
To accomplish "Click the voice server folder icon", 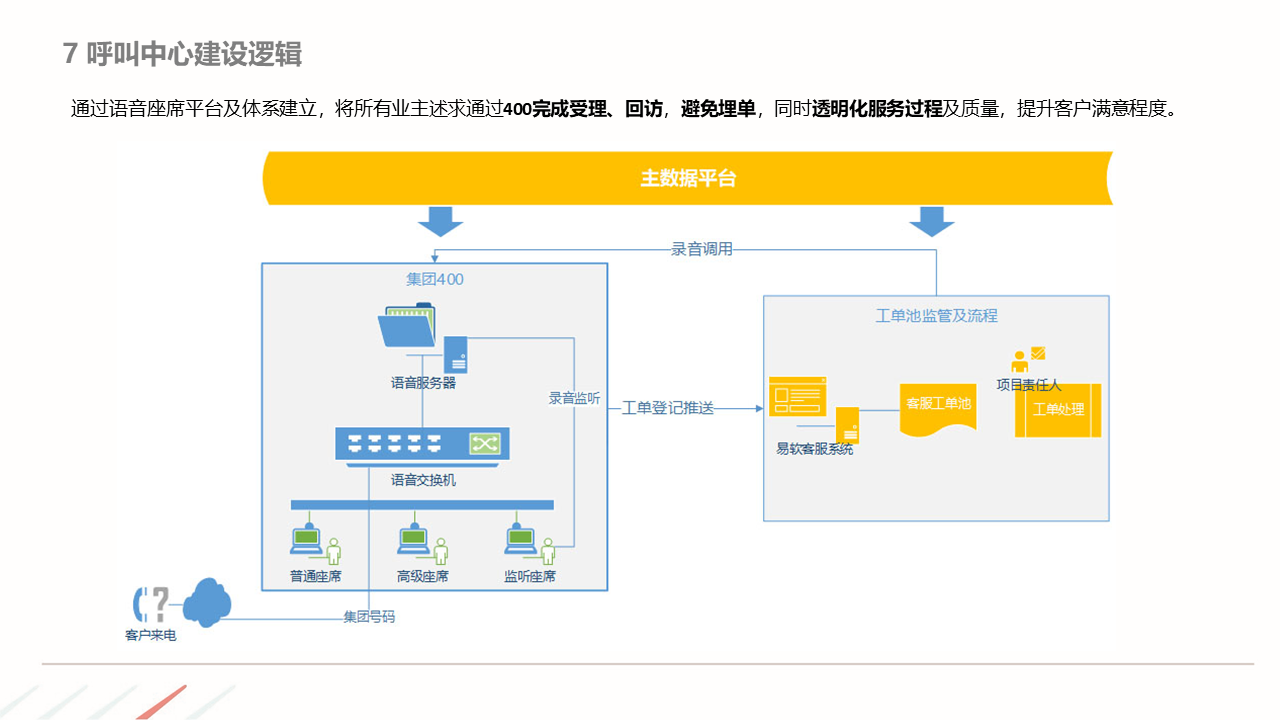I will 410,327.
